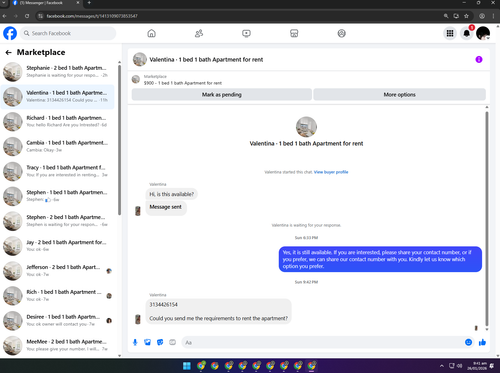Select the Messenger Facebook browser tab
500x373 pixels.
pos(45,3)
